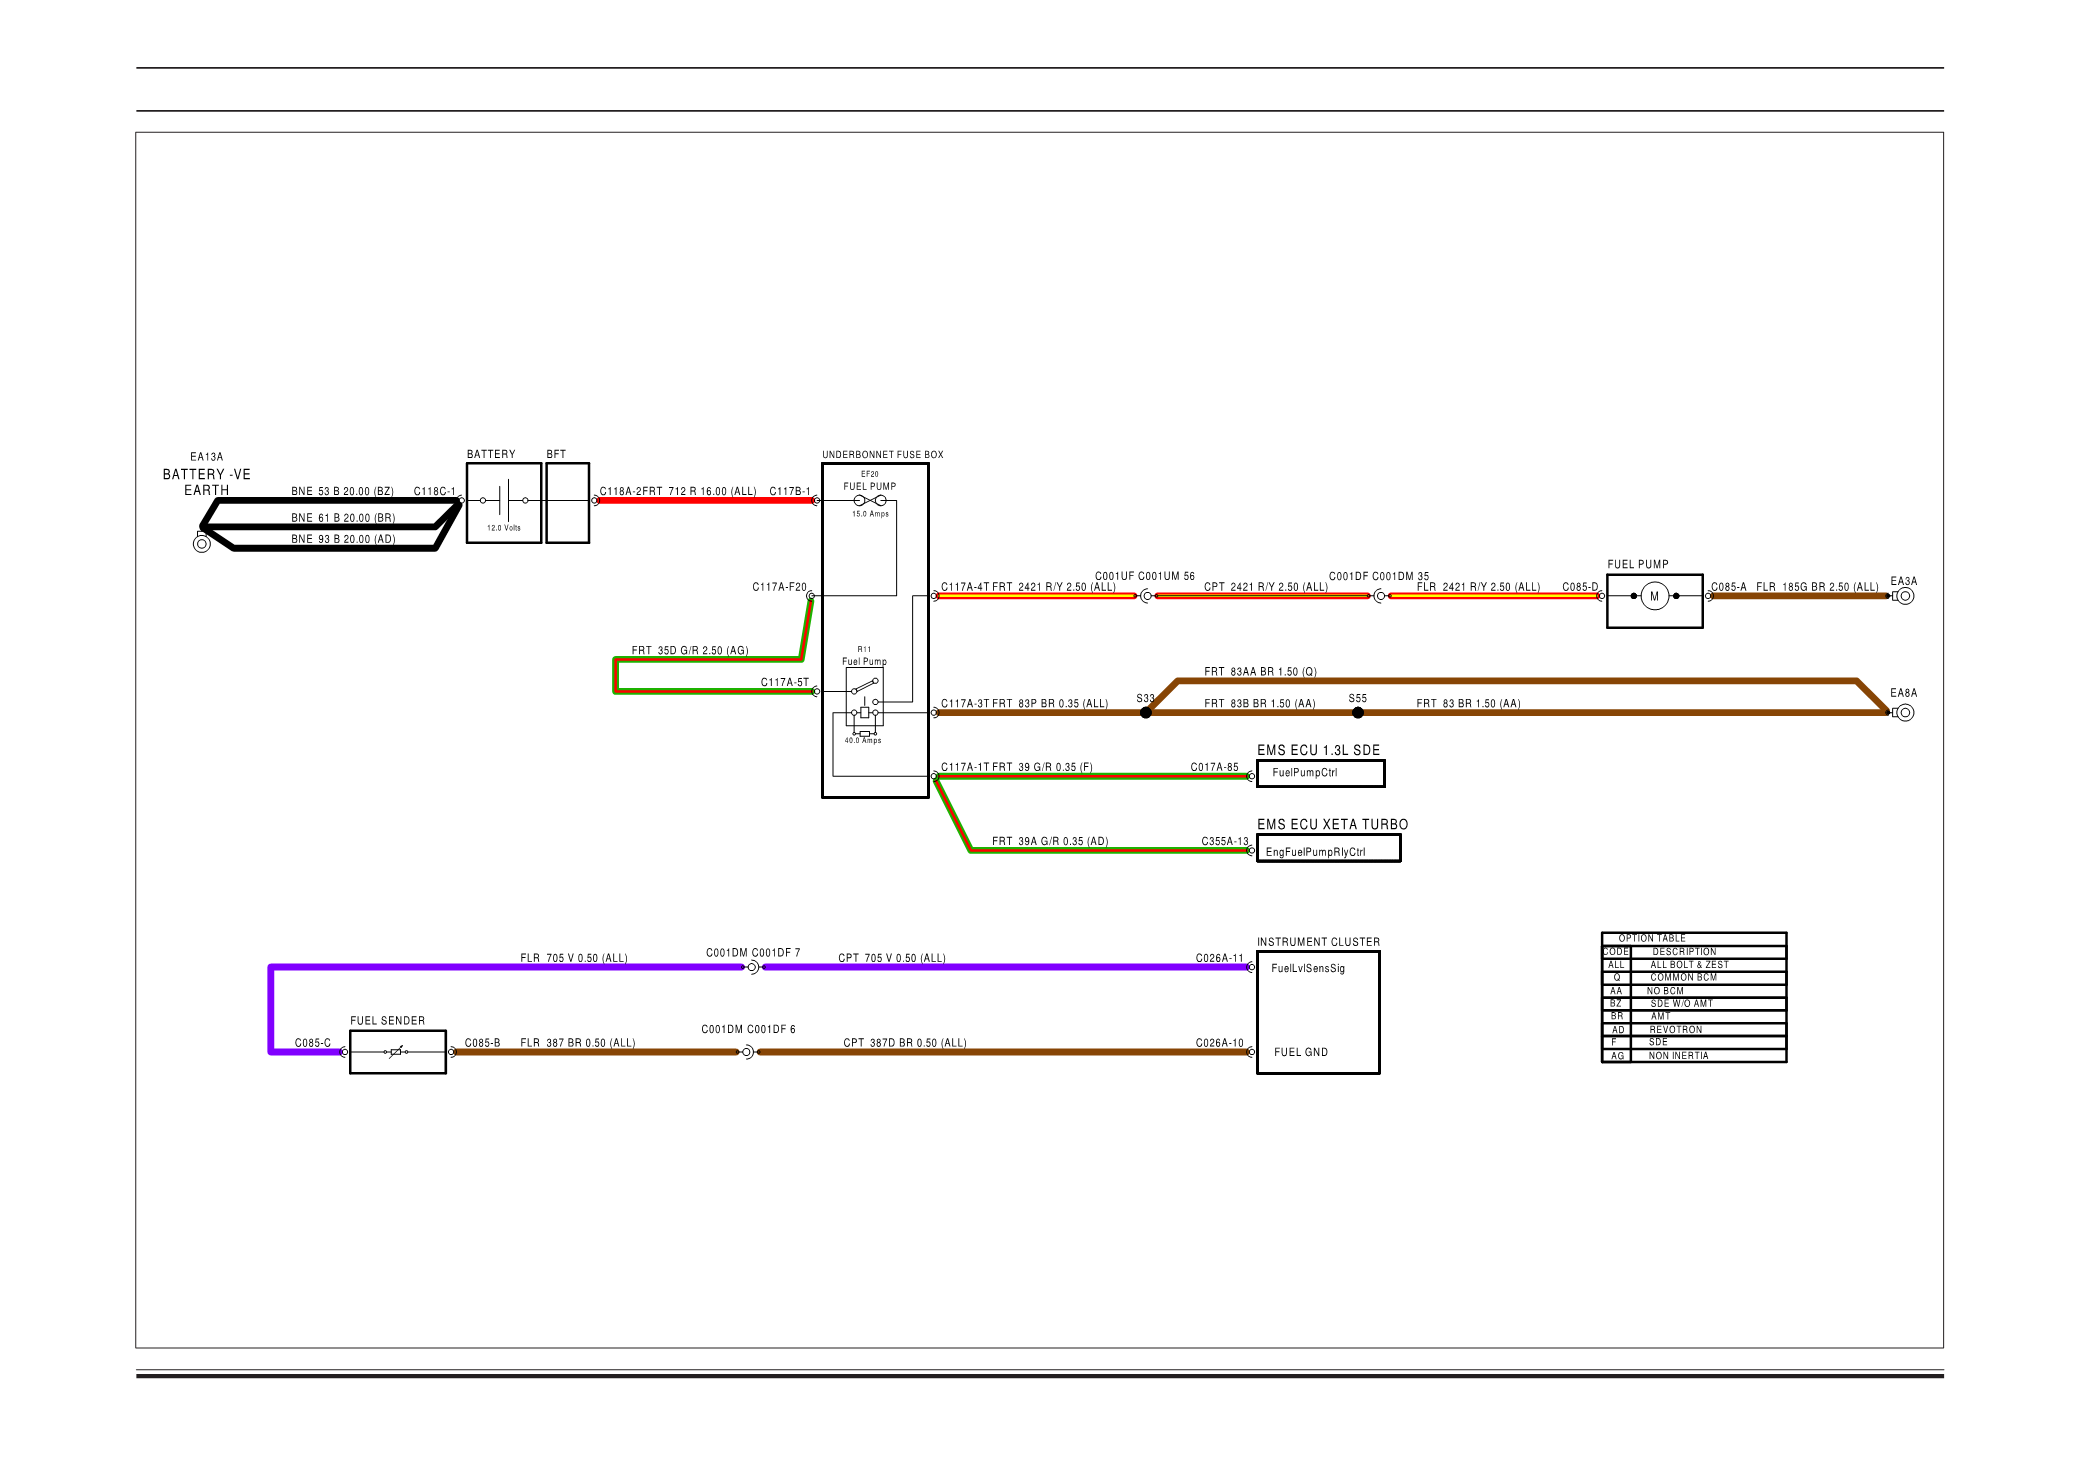Click the S33 splice dot

(x=1146, y=713)
